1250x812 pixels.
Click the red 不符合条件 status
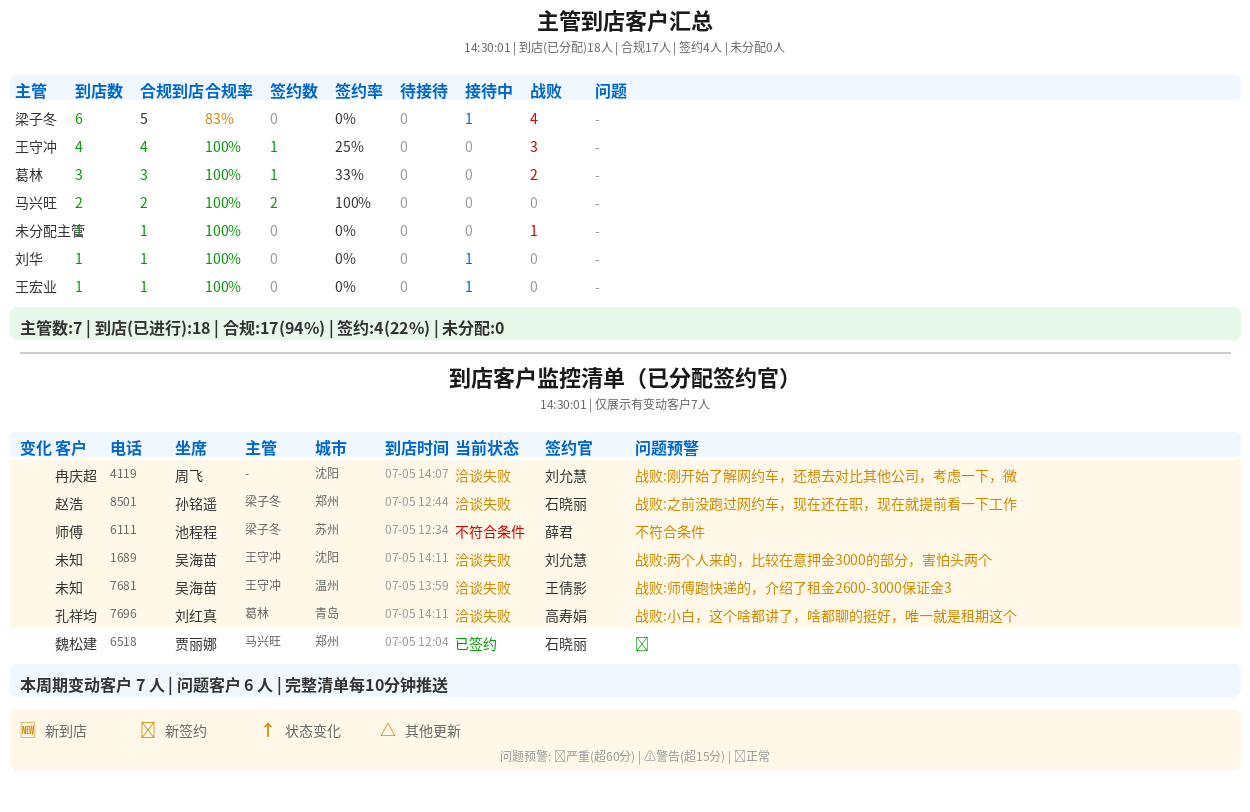pos(490,532)
